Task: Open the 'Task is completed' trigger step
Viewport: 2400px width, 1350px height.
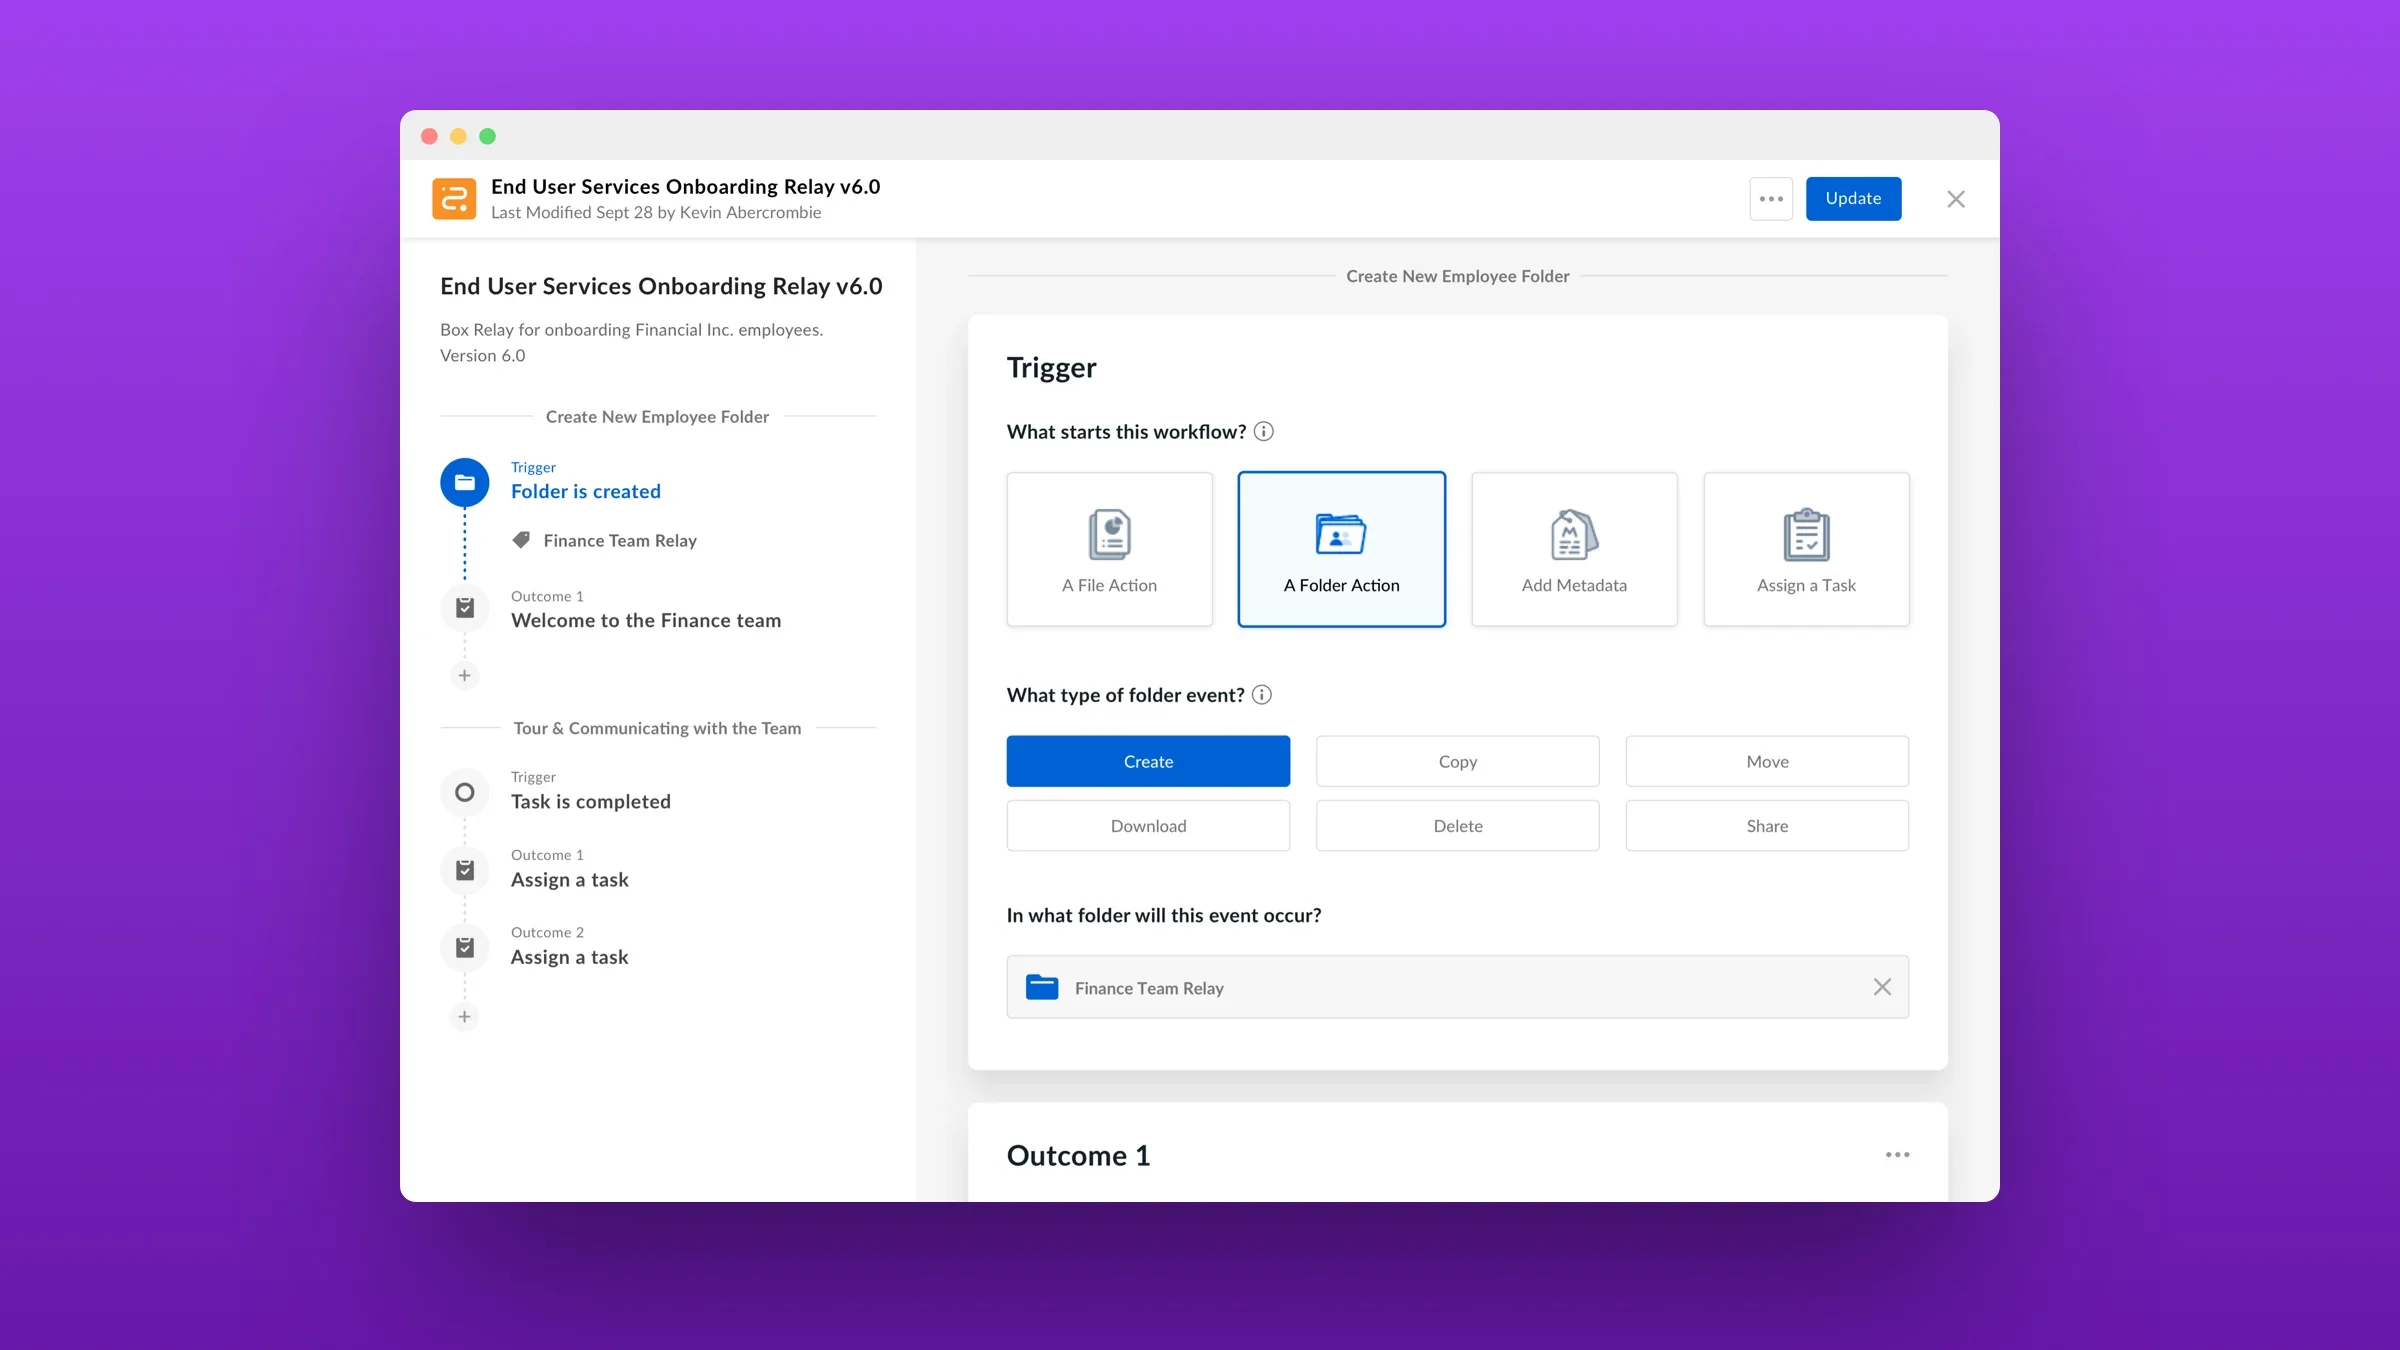Action: [590, 801]
